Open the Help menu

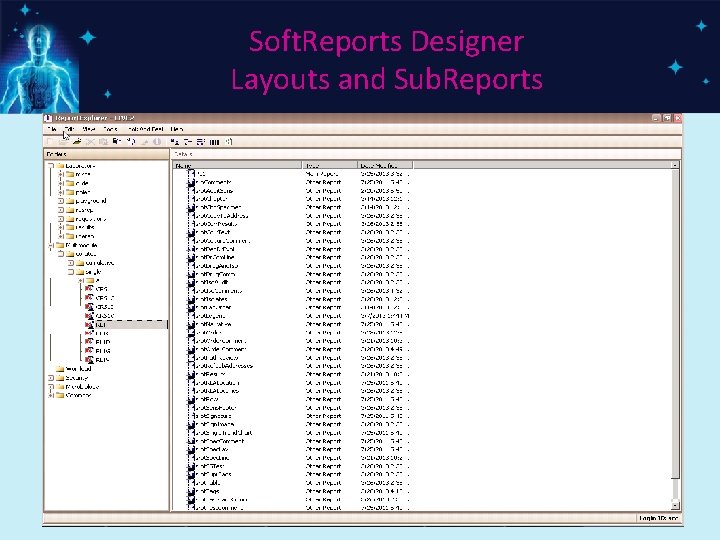tap(177, 129)
